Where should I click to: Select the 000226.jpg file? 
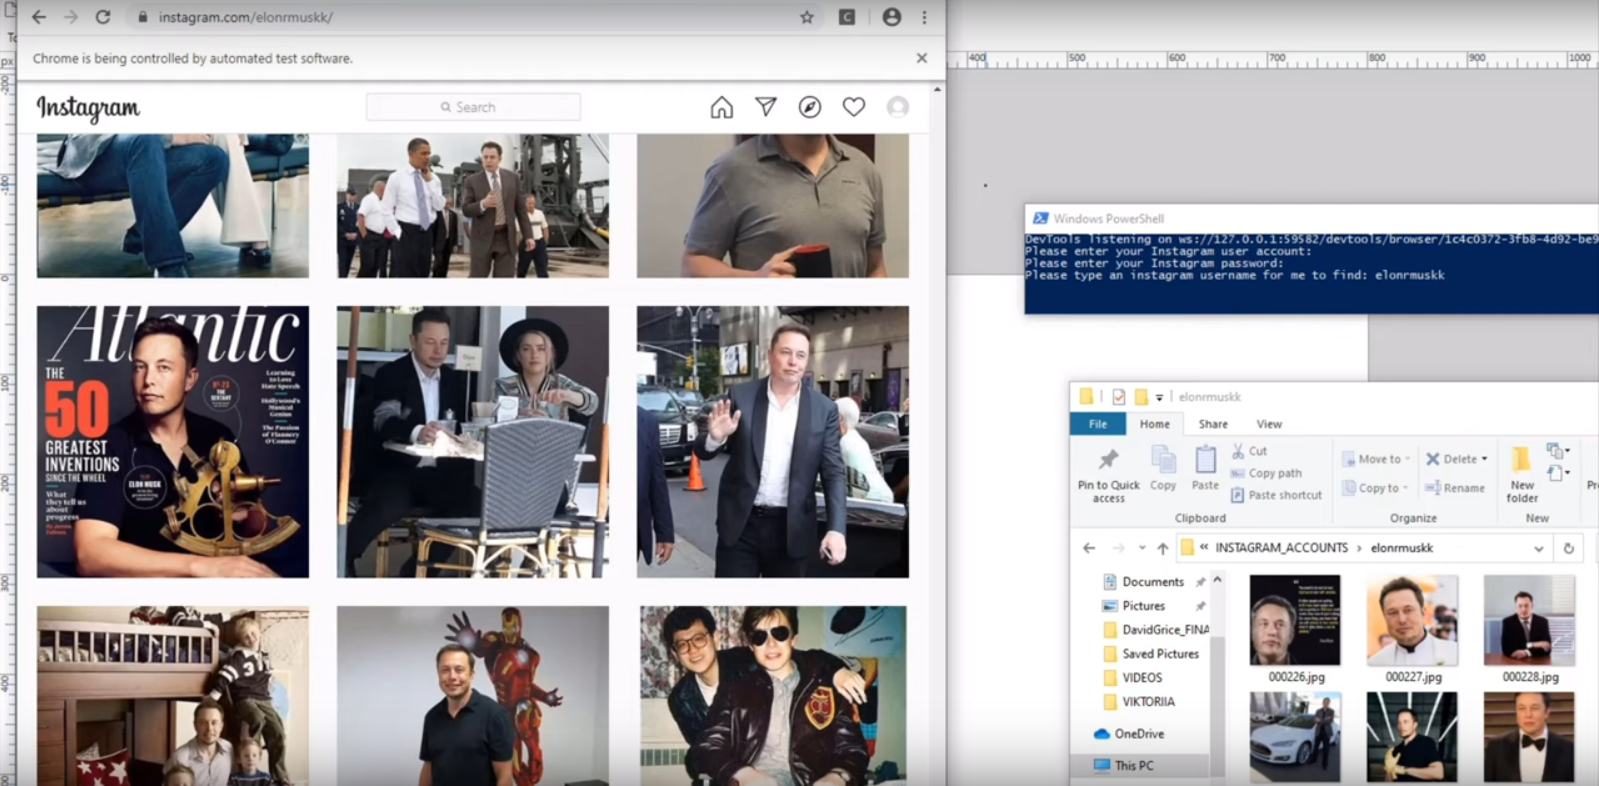click(1295, 629)
